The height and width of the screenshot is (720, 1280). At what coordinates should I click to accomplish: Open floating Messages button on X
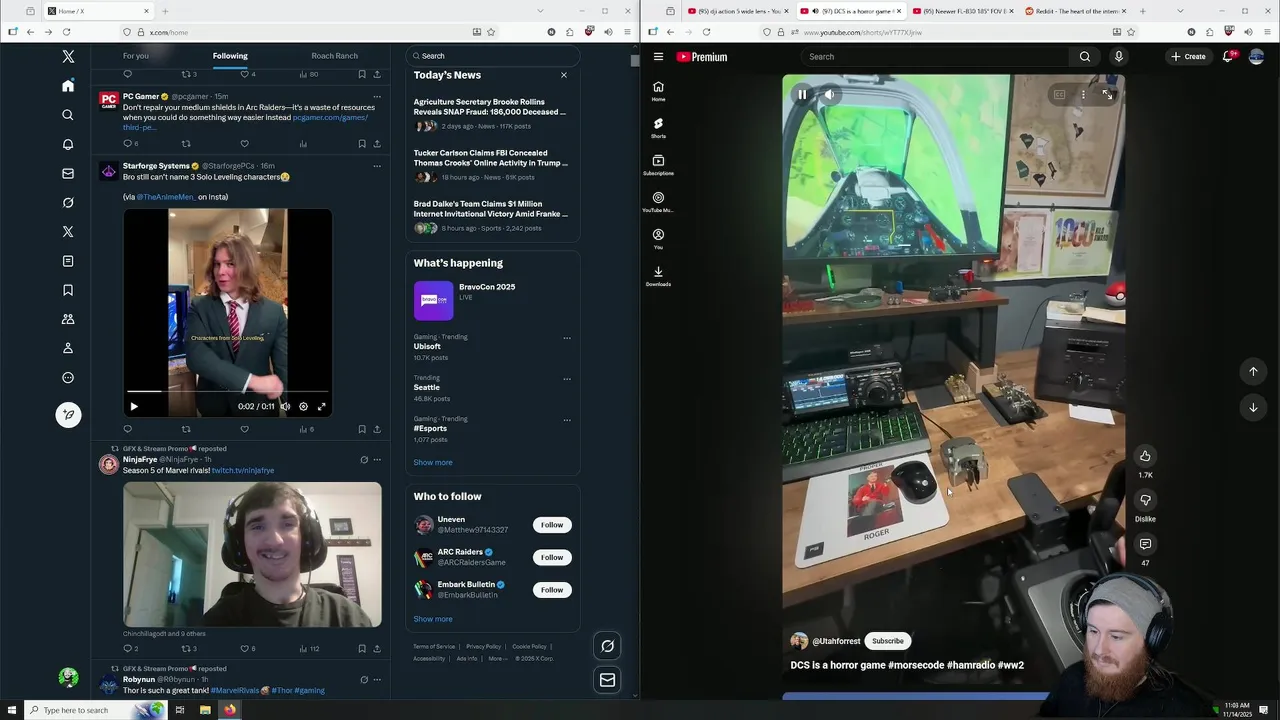607,680
